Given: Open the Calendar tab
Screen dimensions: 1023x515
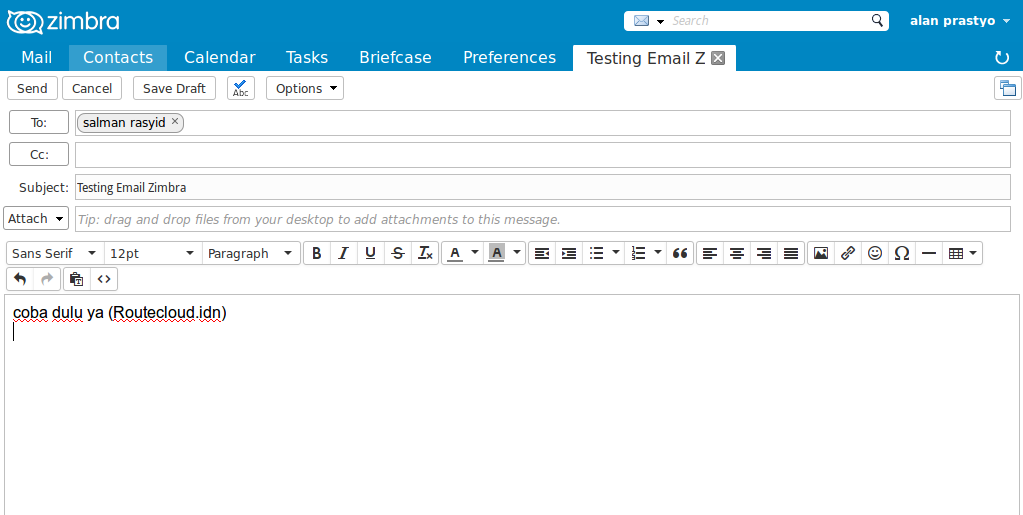Looking at the screenshot, I should click(x=220, y=57).
